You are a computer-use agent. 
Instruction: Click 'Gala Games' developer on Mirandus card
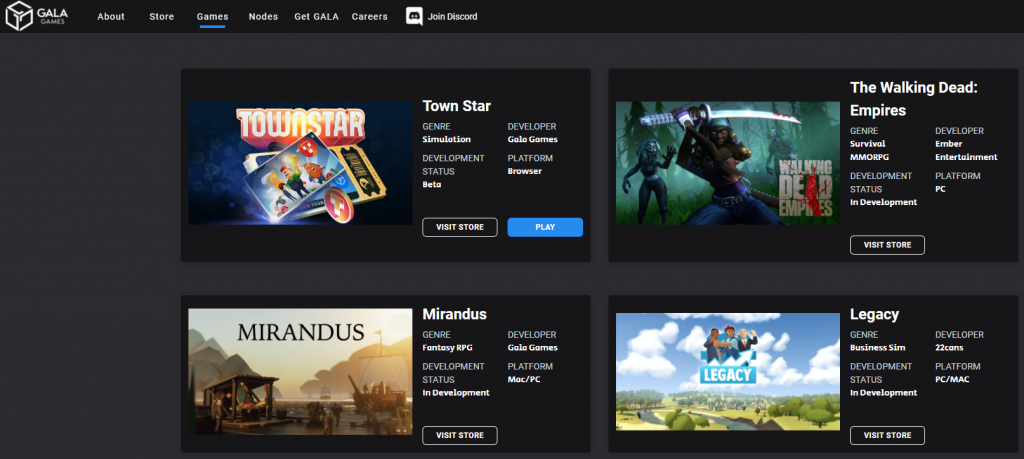(533, 347)
